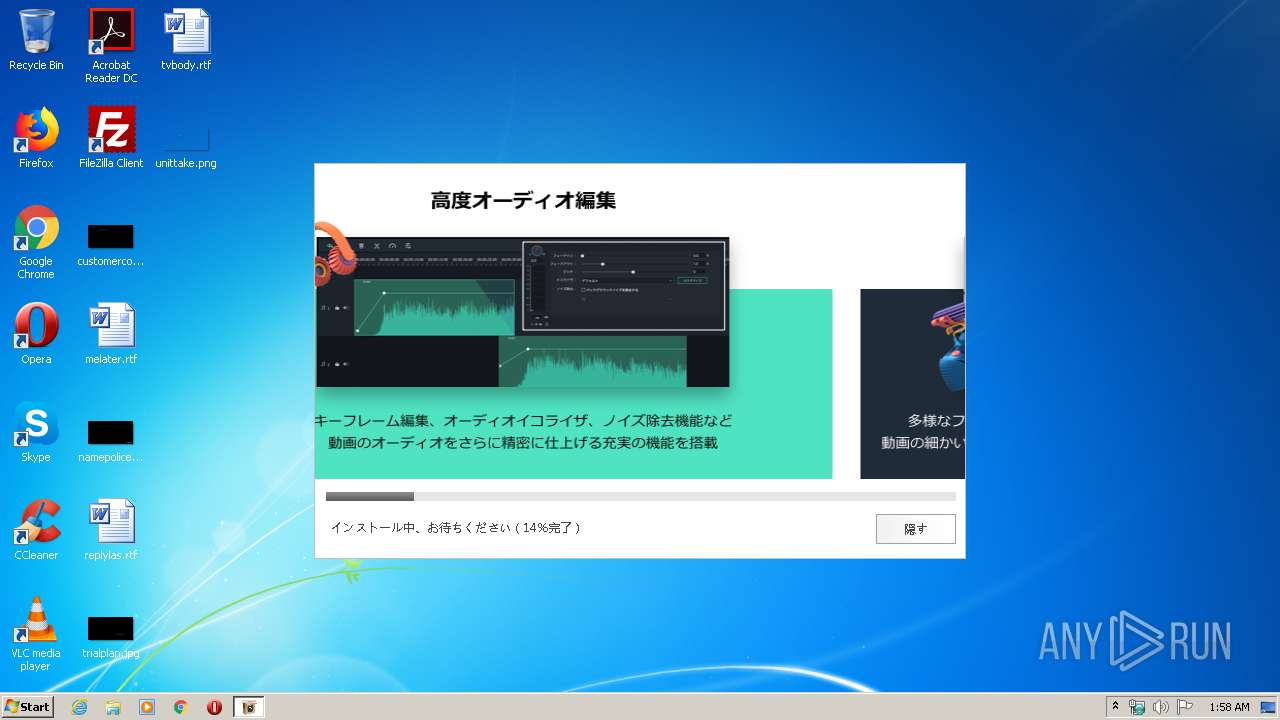Image resolution: width=1280 pixels, height=720 pixels.
Task: Select the namepolice... file icon
Action: click(x=111, y=441)
